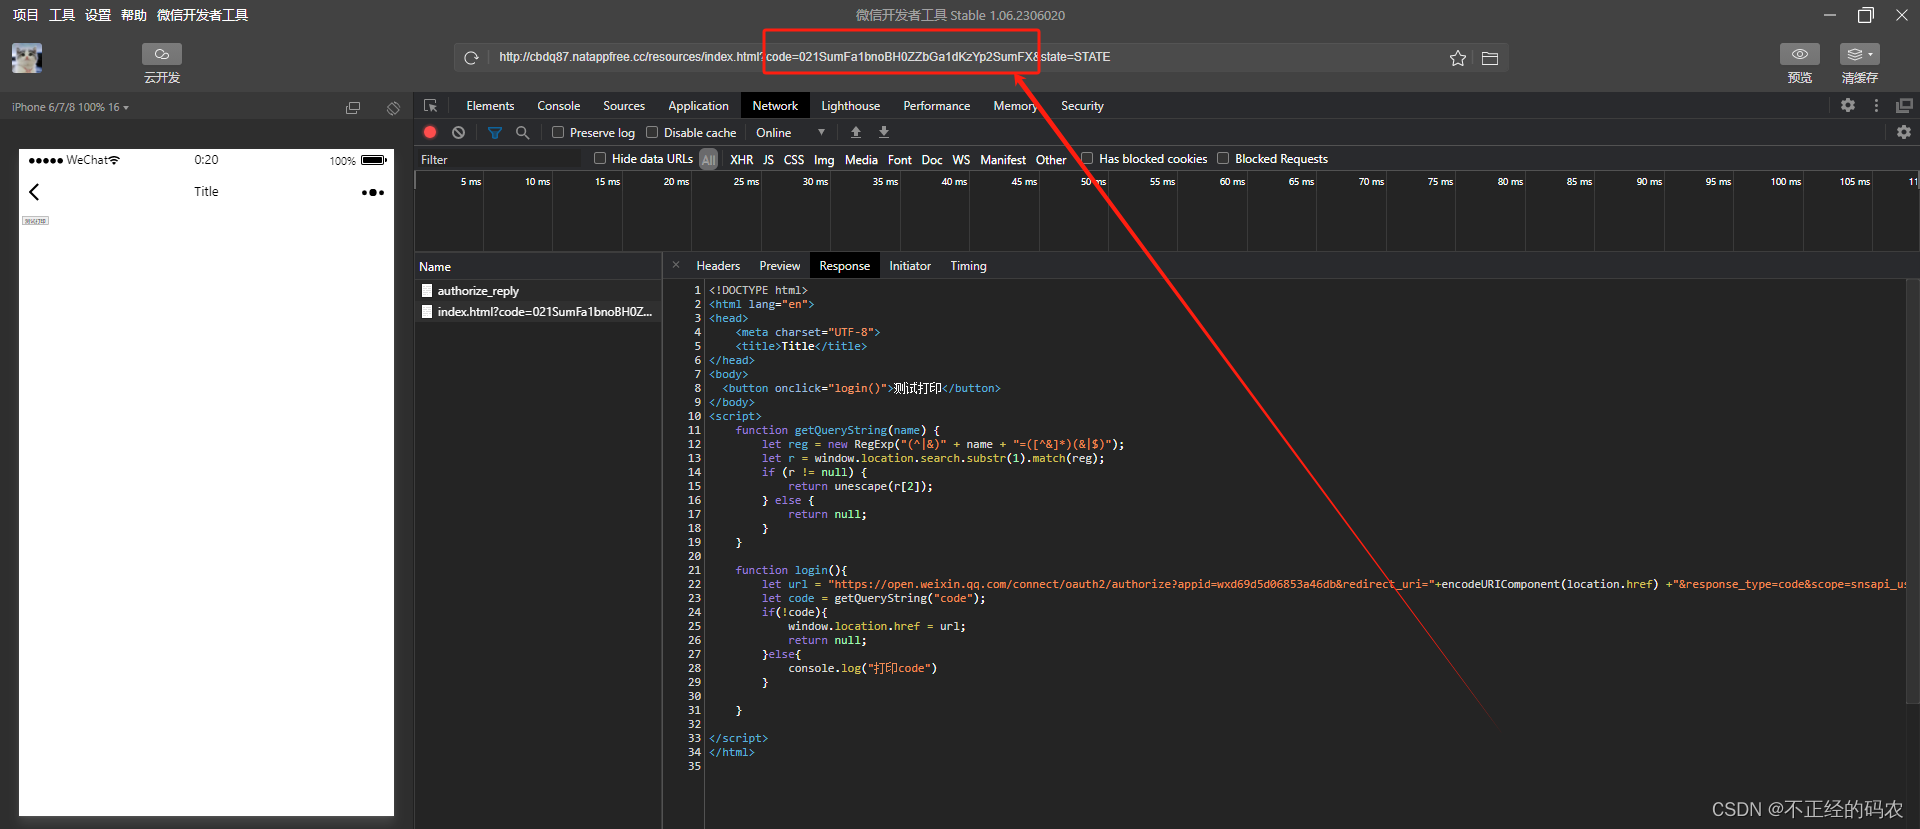Click the rotate device icon in the simulator
Image resolution: width=1920 pixels, height=829 pixels.
pos(393,108)
